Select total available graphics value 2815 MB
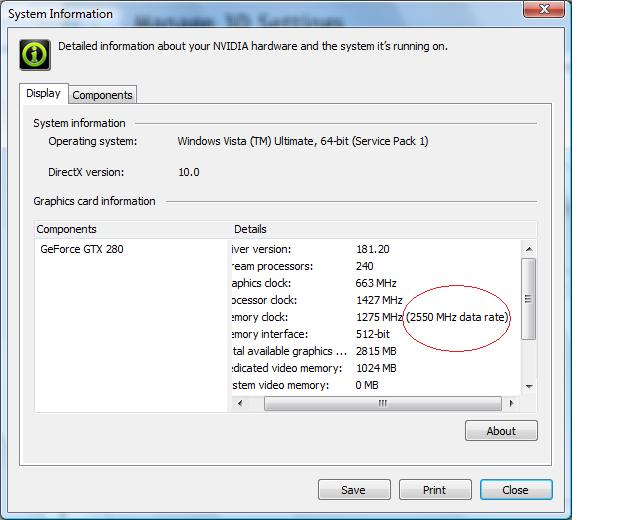 (x=376, y=351)
